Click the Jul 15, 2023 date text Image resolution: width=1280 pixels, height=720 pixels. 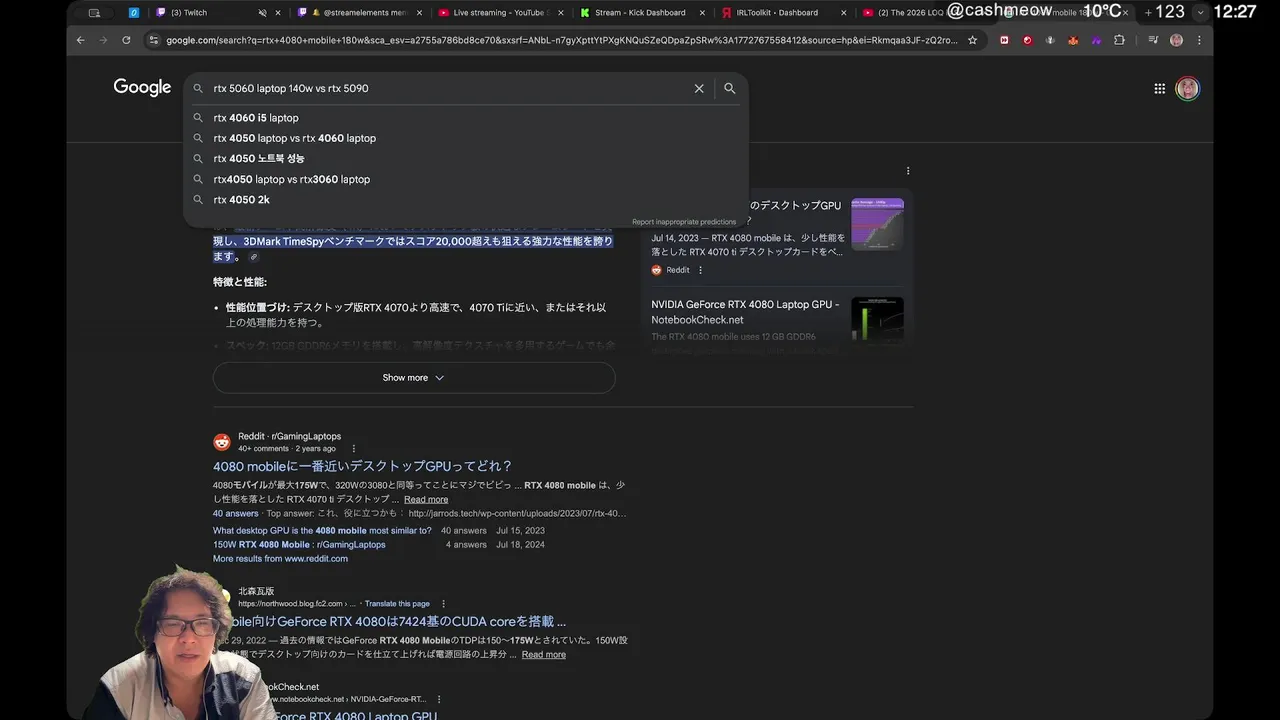[x=521, y=531]
